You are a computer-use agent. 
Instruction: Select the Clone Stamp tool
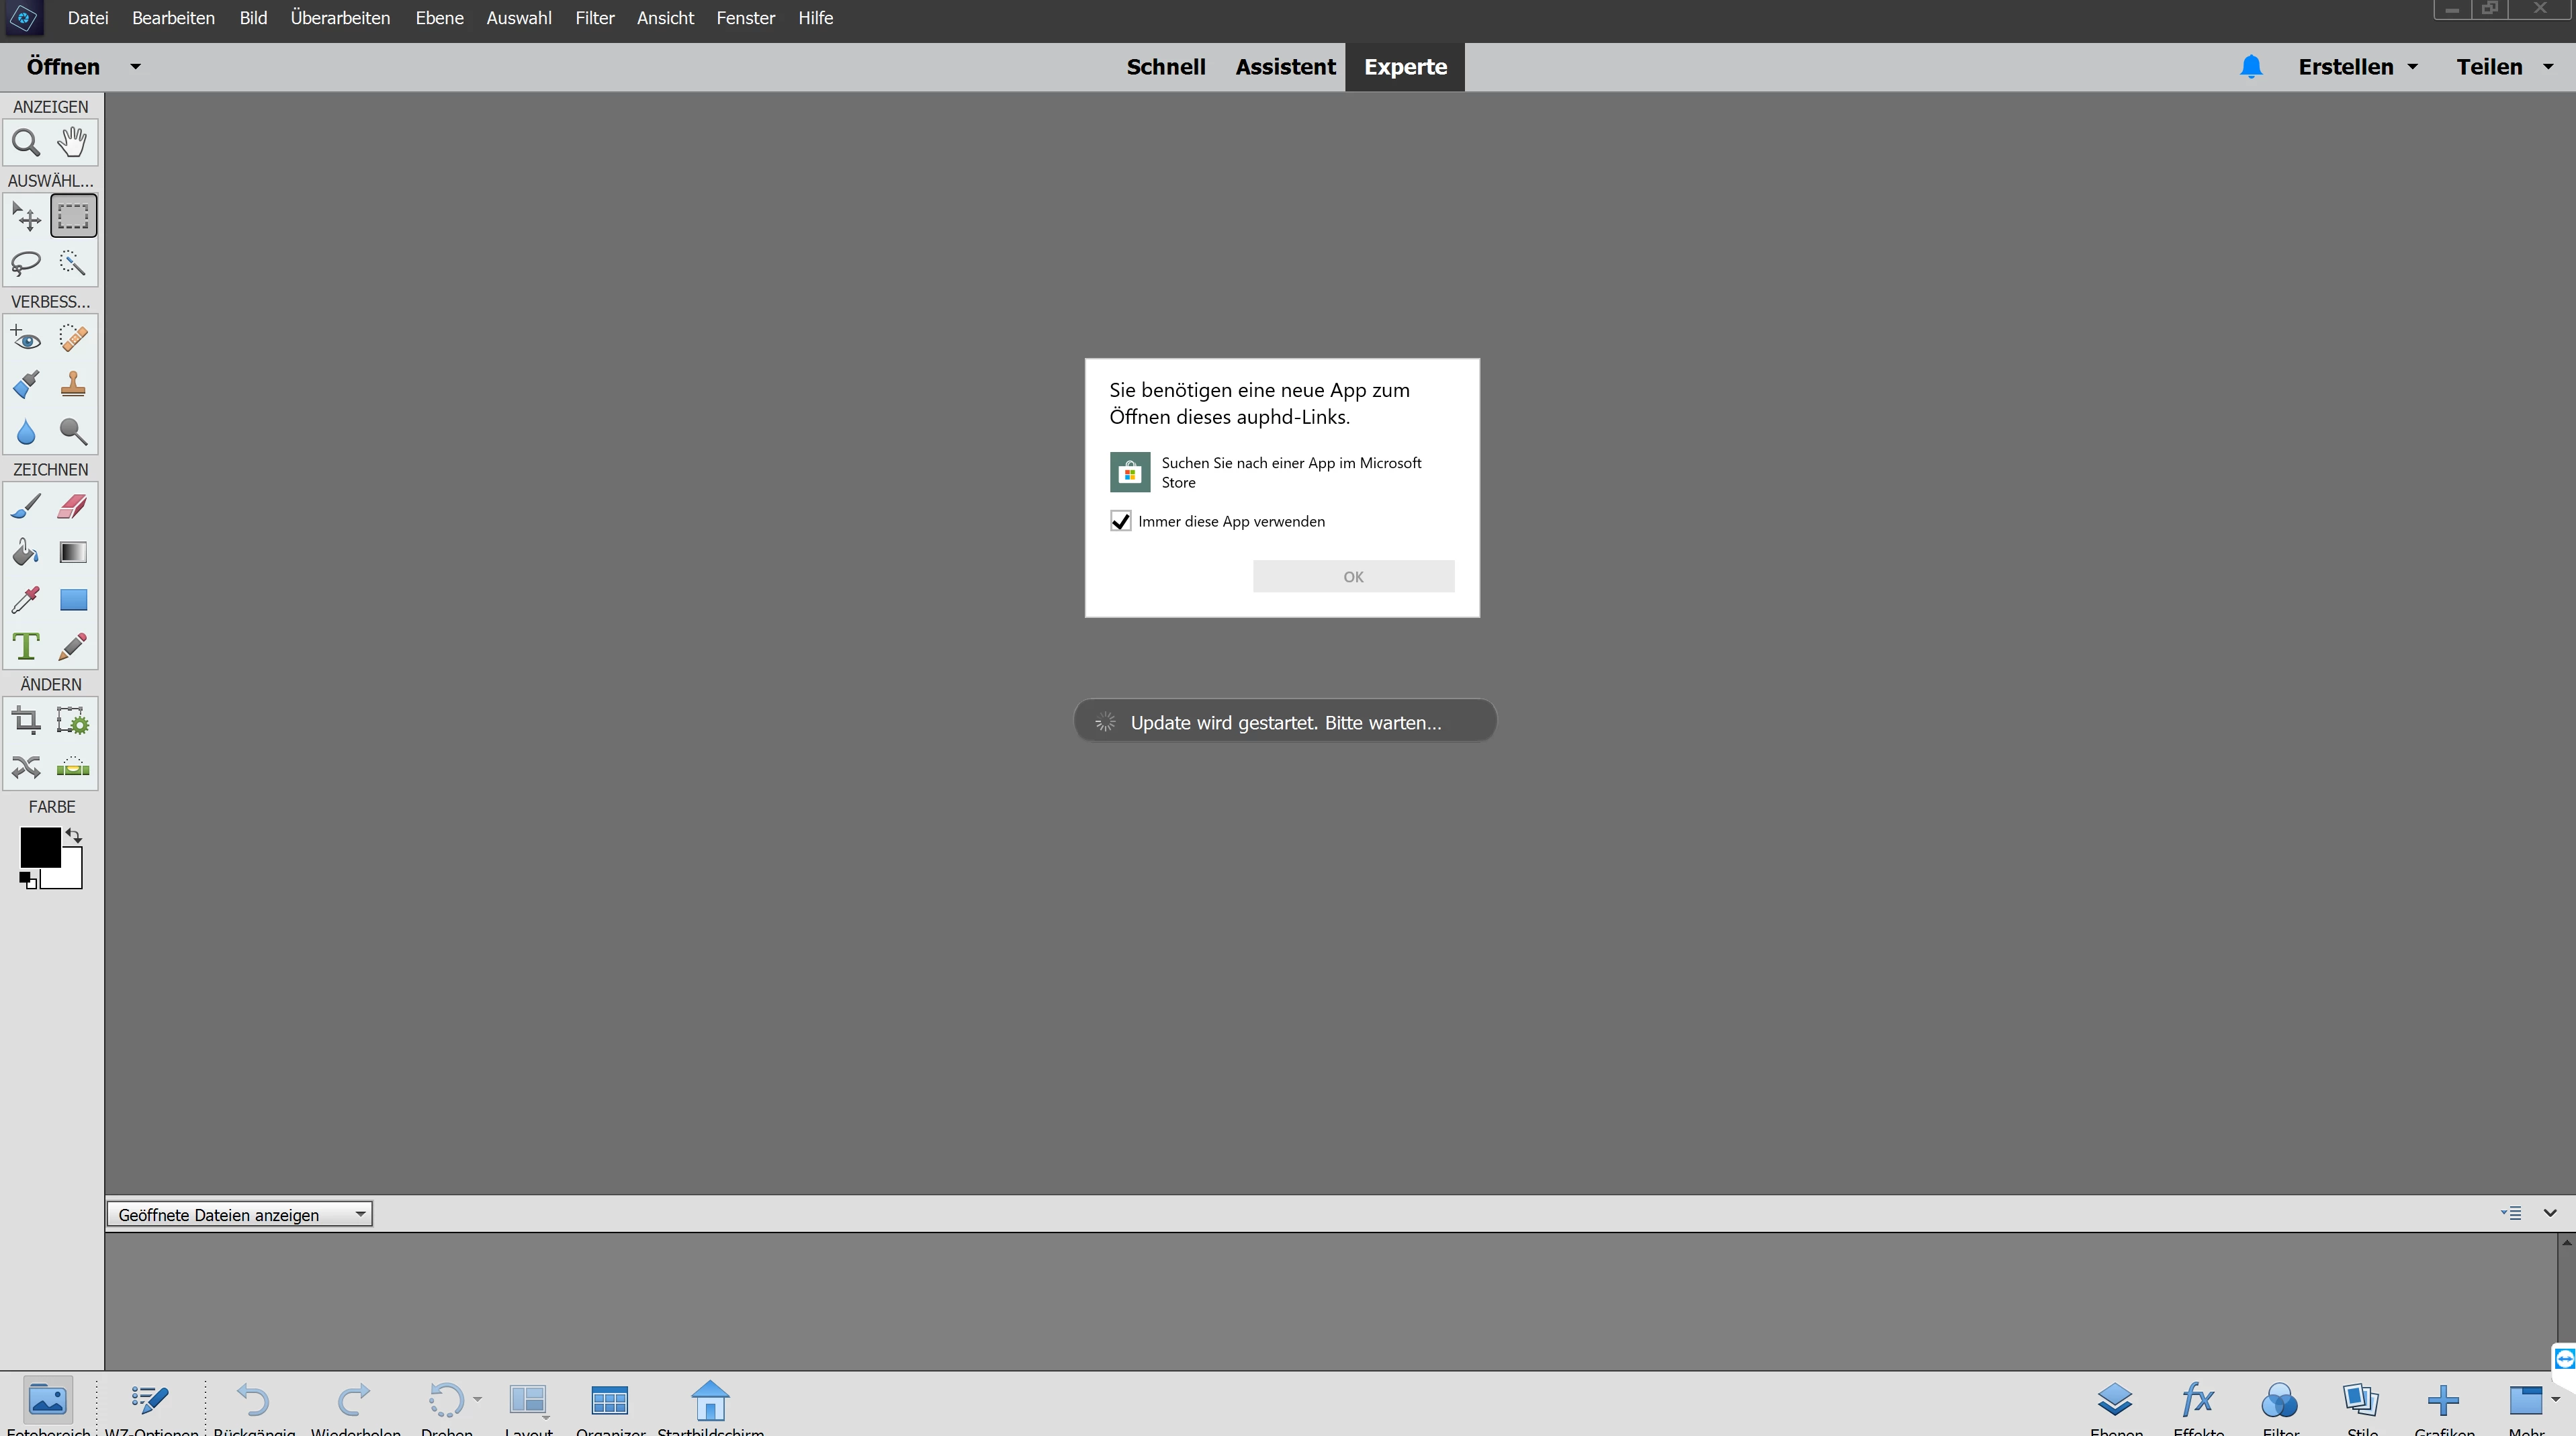[72, 385]
